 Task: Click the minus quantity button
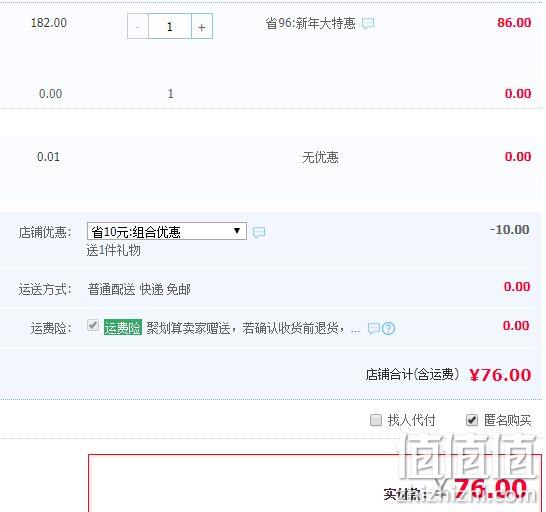coord(138,26)
